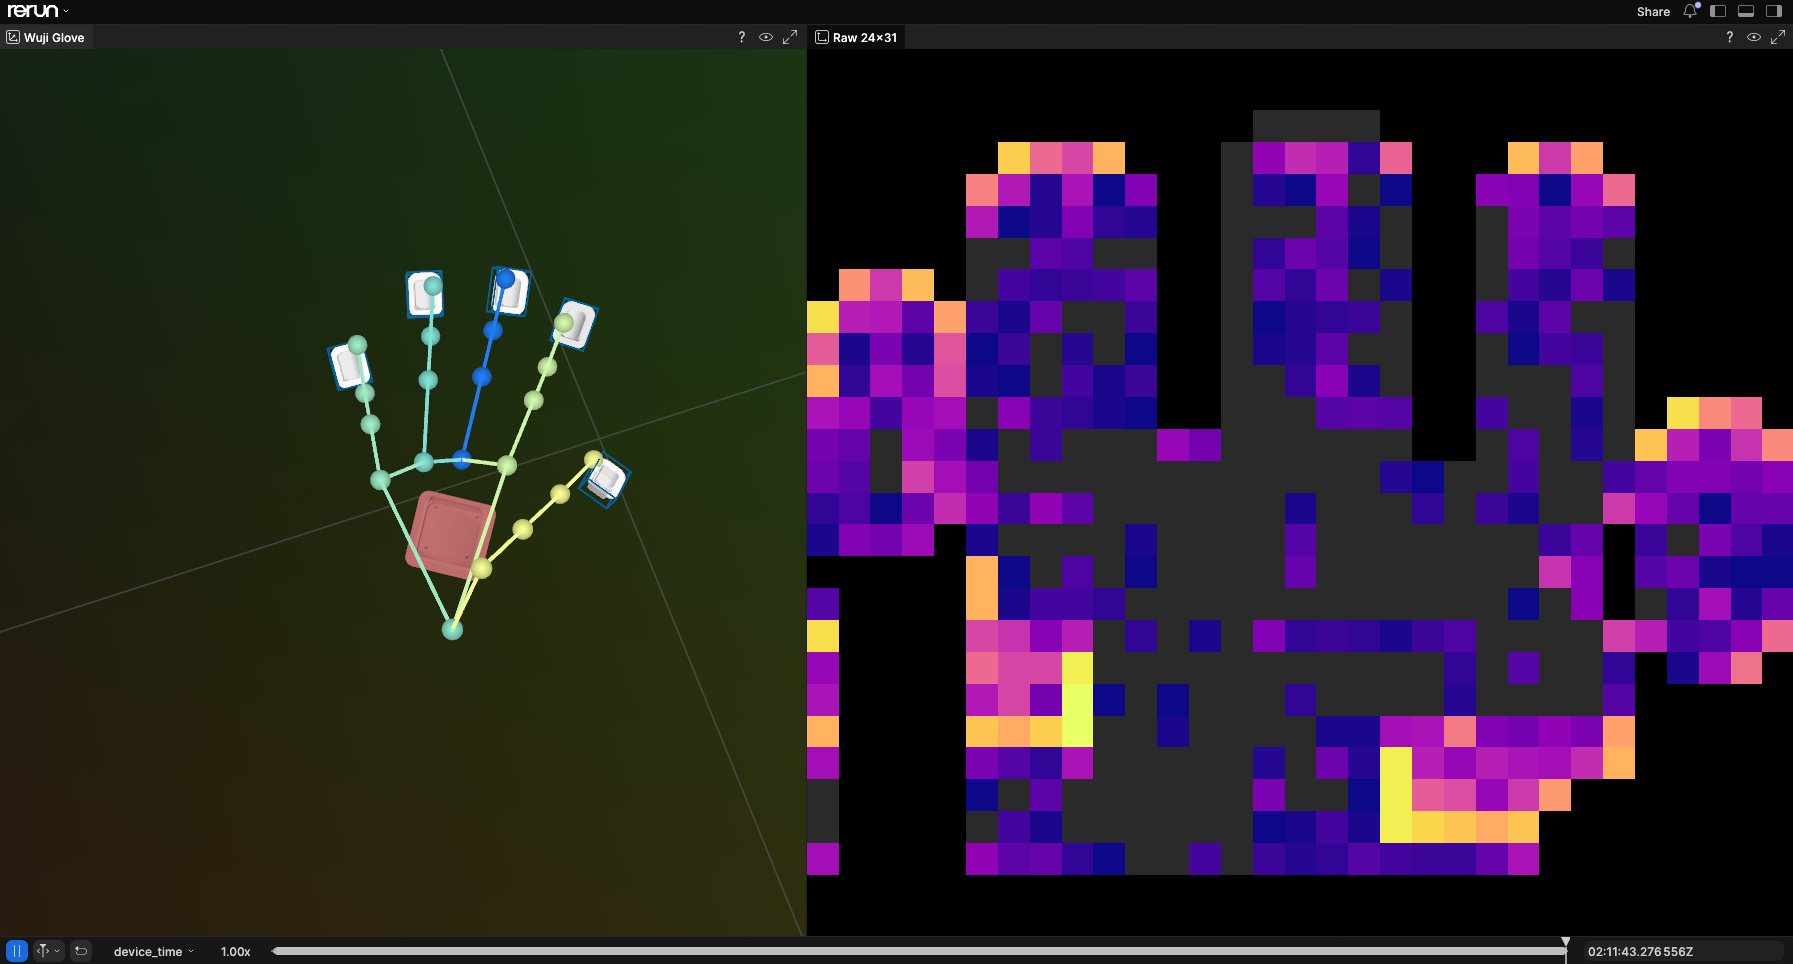The height and width of the screenshot is (964, 1793).
Task: Click the 1.00x playback speed field
Action: pos(235,952)
